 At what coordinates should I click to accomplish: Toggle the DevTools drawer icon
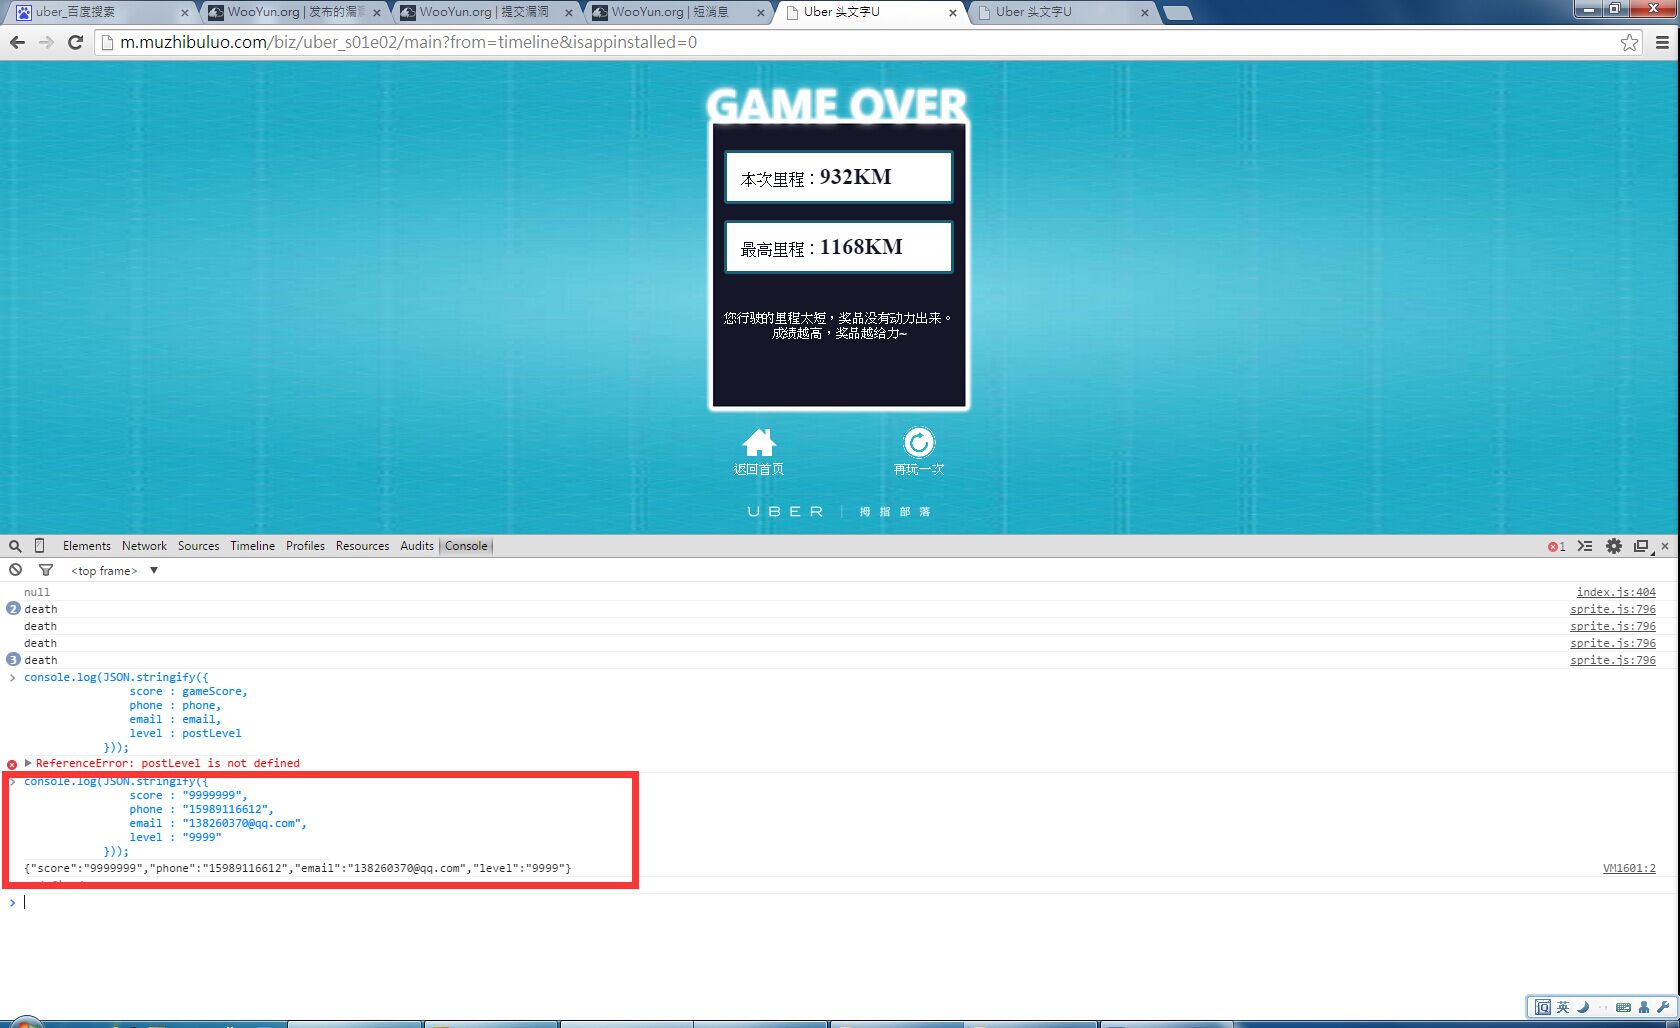coord(1585,546)
